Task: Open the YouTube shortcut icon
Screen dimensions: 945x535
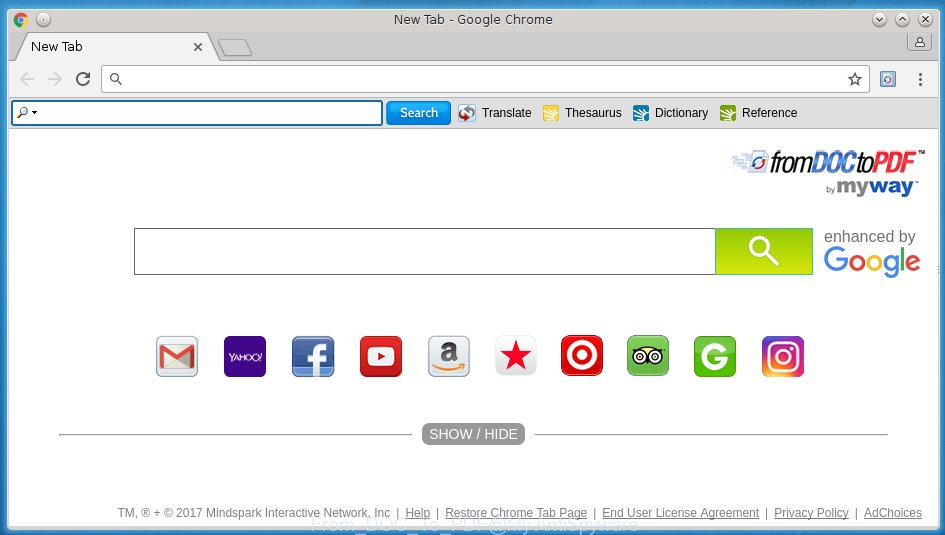Action: [381, 356]
